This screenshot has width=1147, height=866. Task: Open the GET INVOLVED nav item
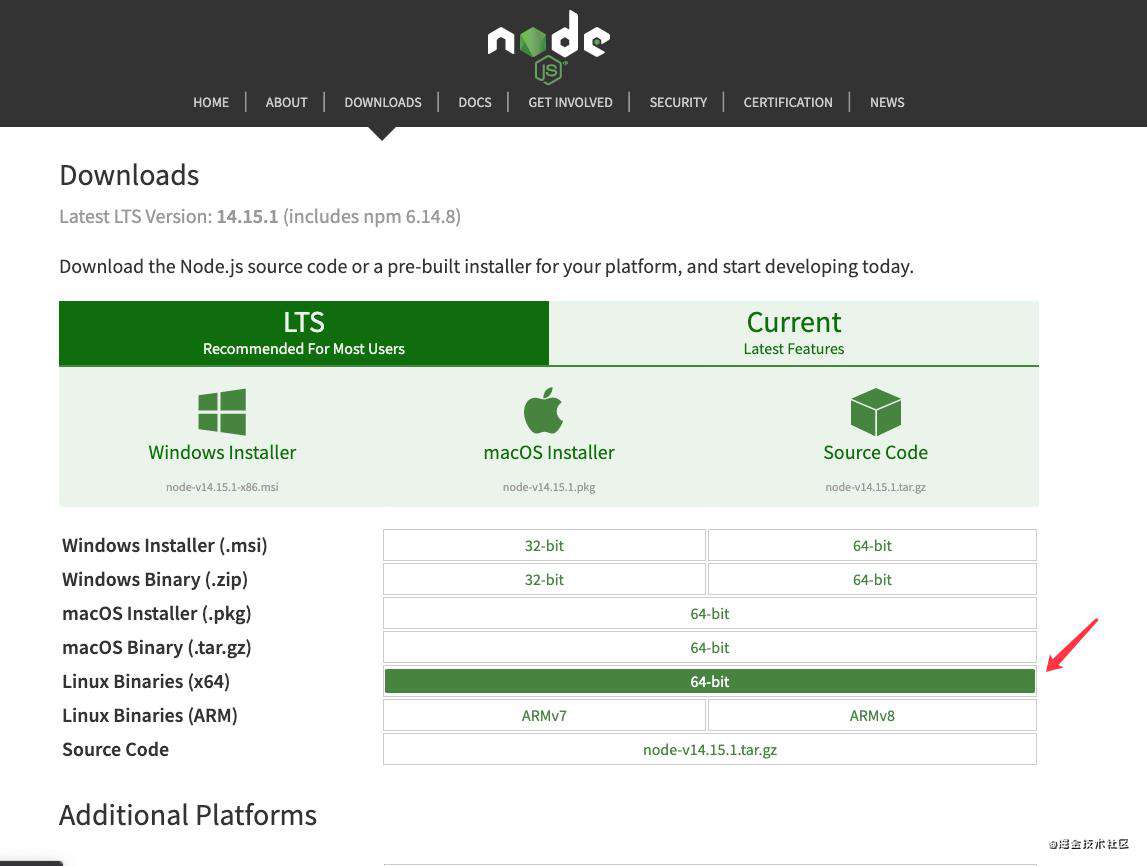coord(571,102)
